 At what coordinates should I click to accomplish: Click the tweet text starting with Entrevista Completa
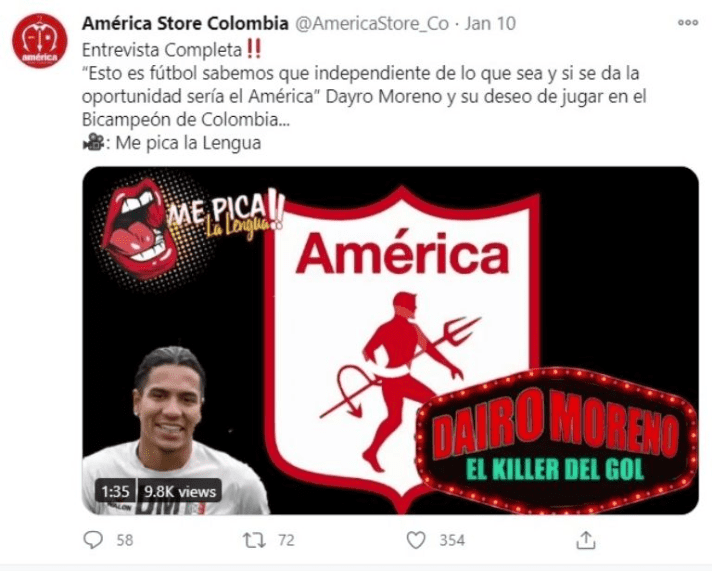[363, 96]
